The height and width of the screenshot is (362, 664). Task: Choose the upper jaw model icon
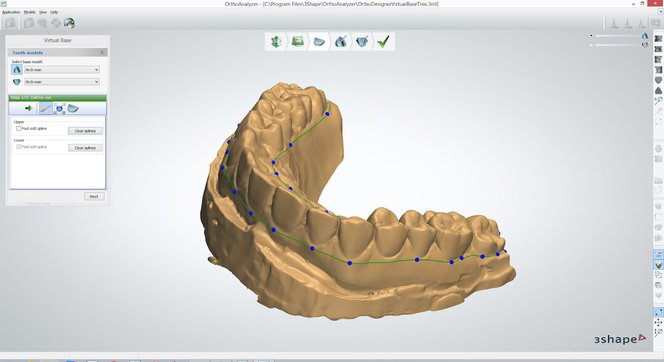17,69
